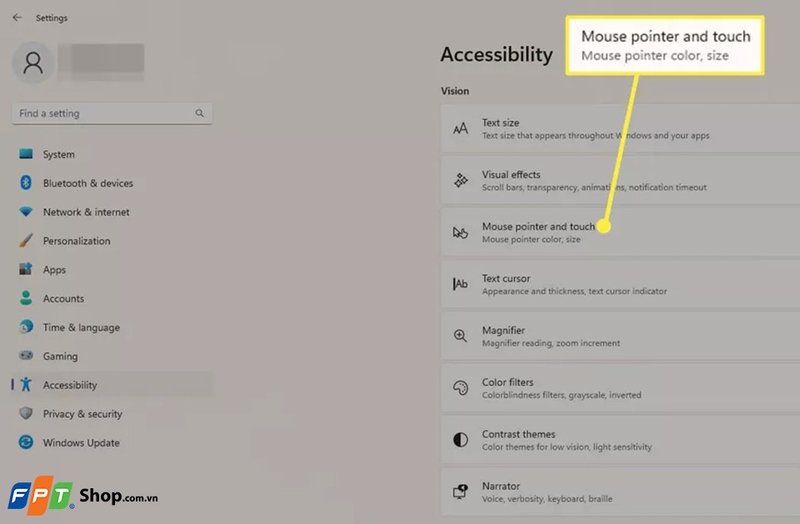The image size is (800, 524).
Task: Open Mouse pointer and touch setting
Action: (620, 232)
